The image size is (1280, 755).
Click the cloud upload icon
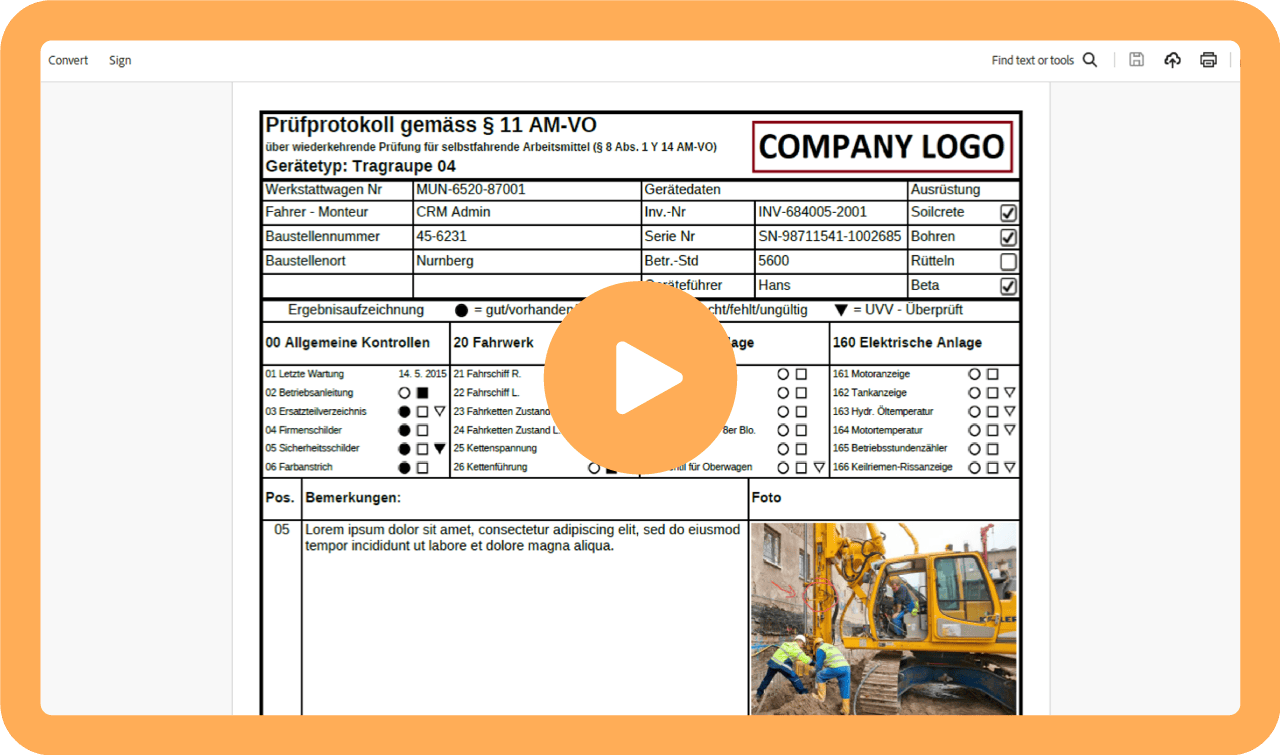(x=1172, y=60)
